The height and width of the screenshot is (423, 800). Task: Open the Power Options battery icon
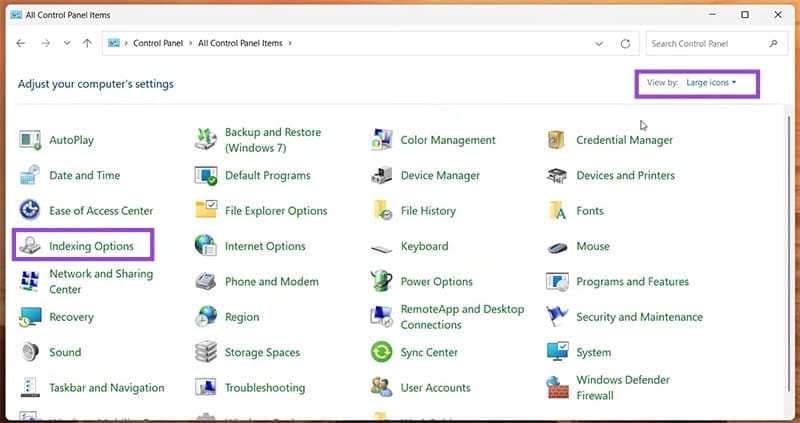tap(381, 281)
